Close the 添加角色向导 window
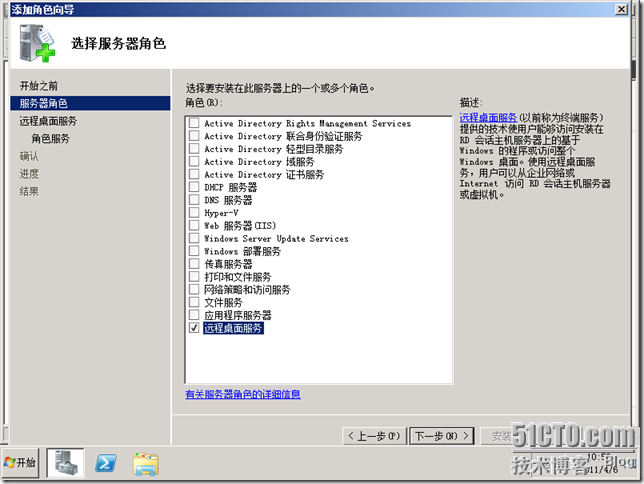The height and width of the screenshot is (484, 644). [x=622, y=9]
